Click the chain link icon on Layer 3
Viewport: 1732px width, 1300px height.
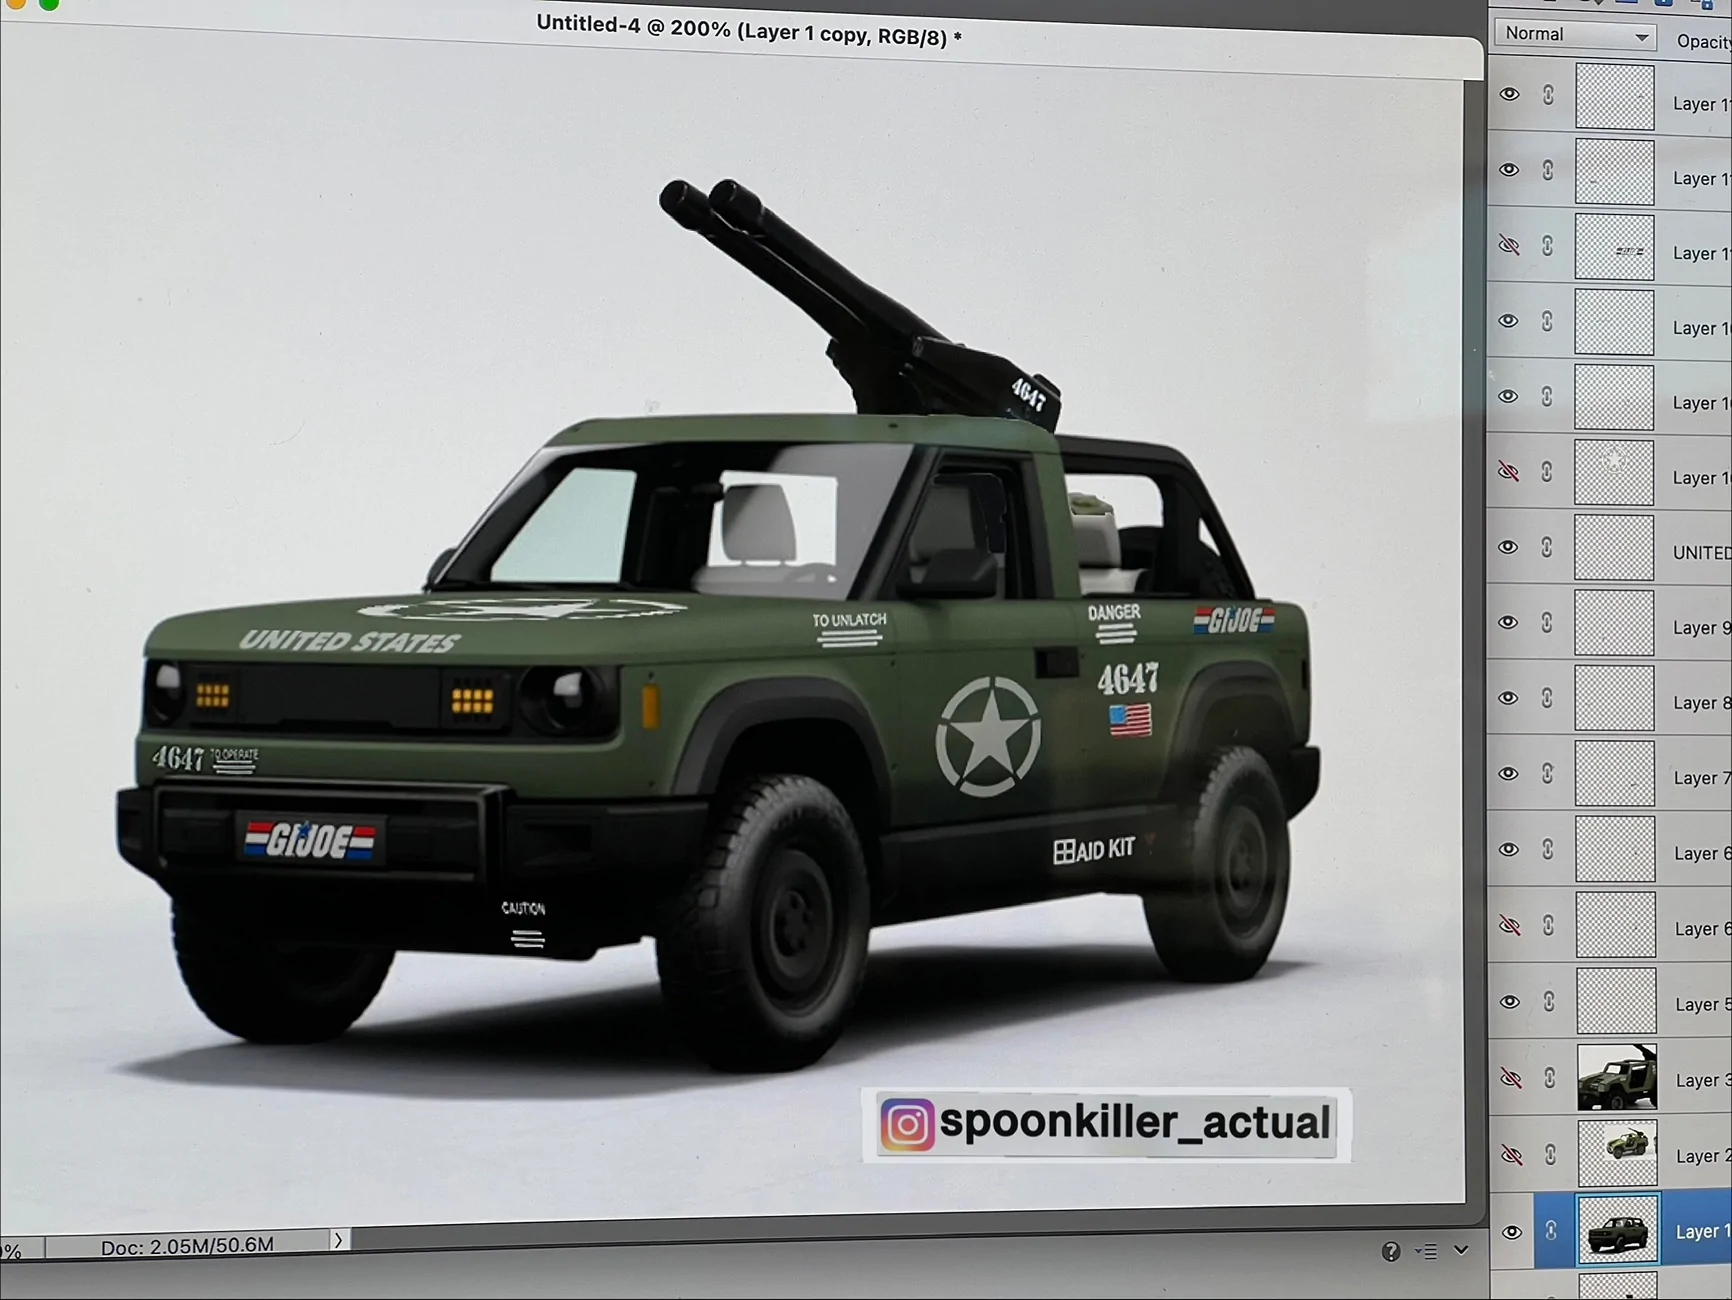(1550, 1077)
